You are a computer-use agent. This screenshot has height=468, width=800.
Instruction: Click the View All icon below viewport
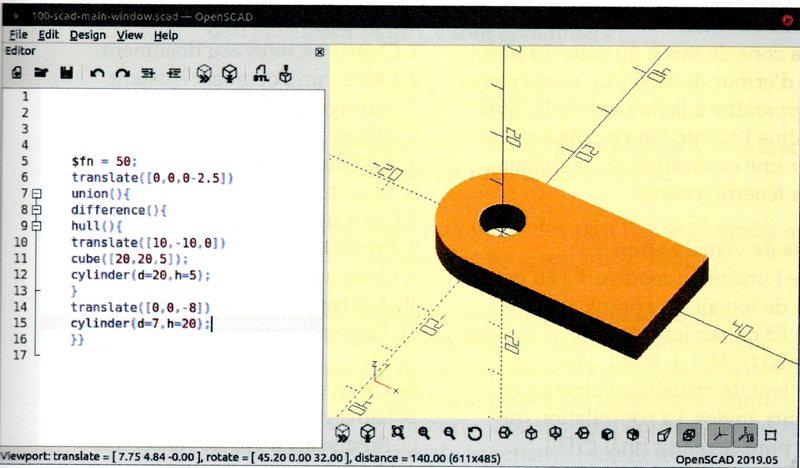[398, 435]
